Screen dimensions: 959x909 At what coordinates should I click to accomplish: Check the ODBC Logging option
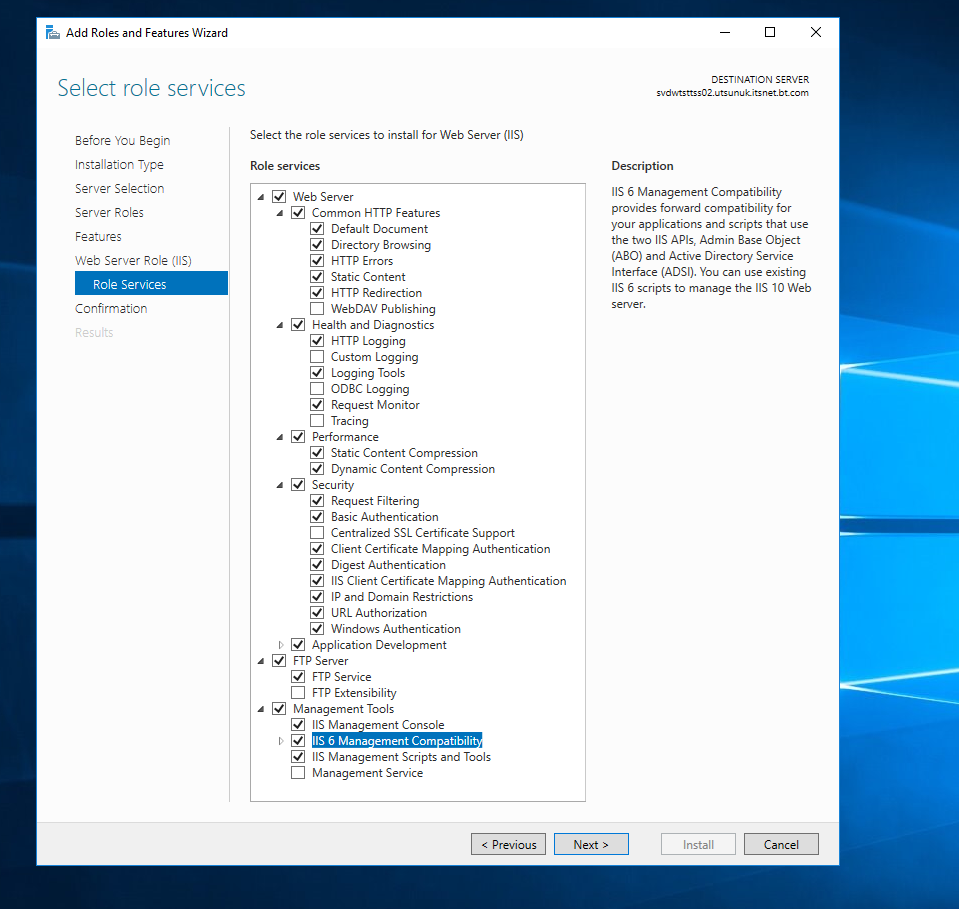(317, 388)
